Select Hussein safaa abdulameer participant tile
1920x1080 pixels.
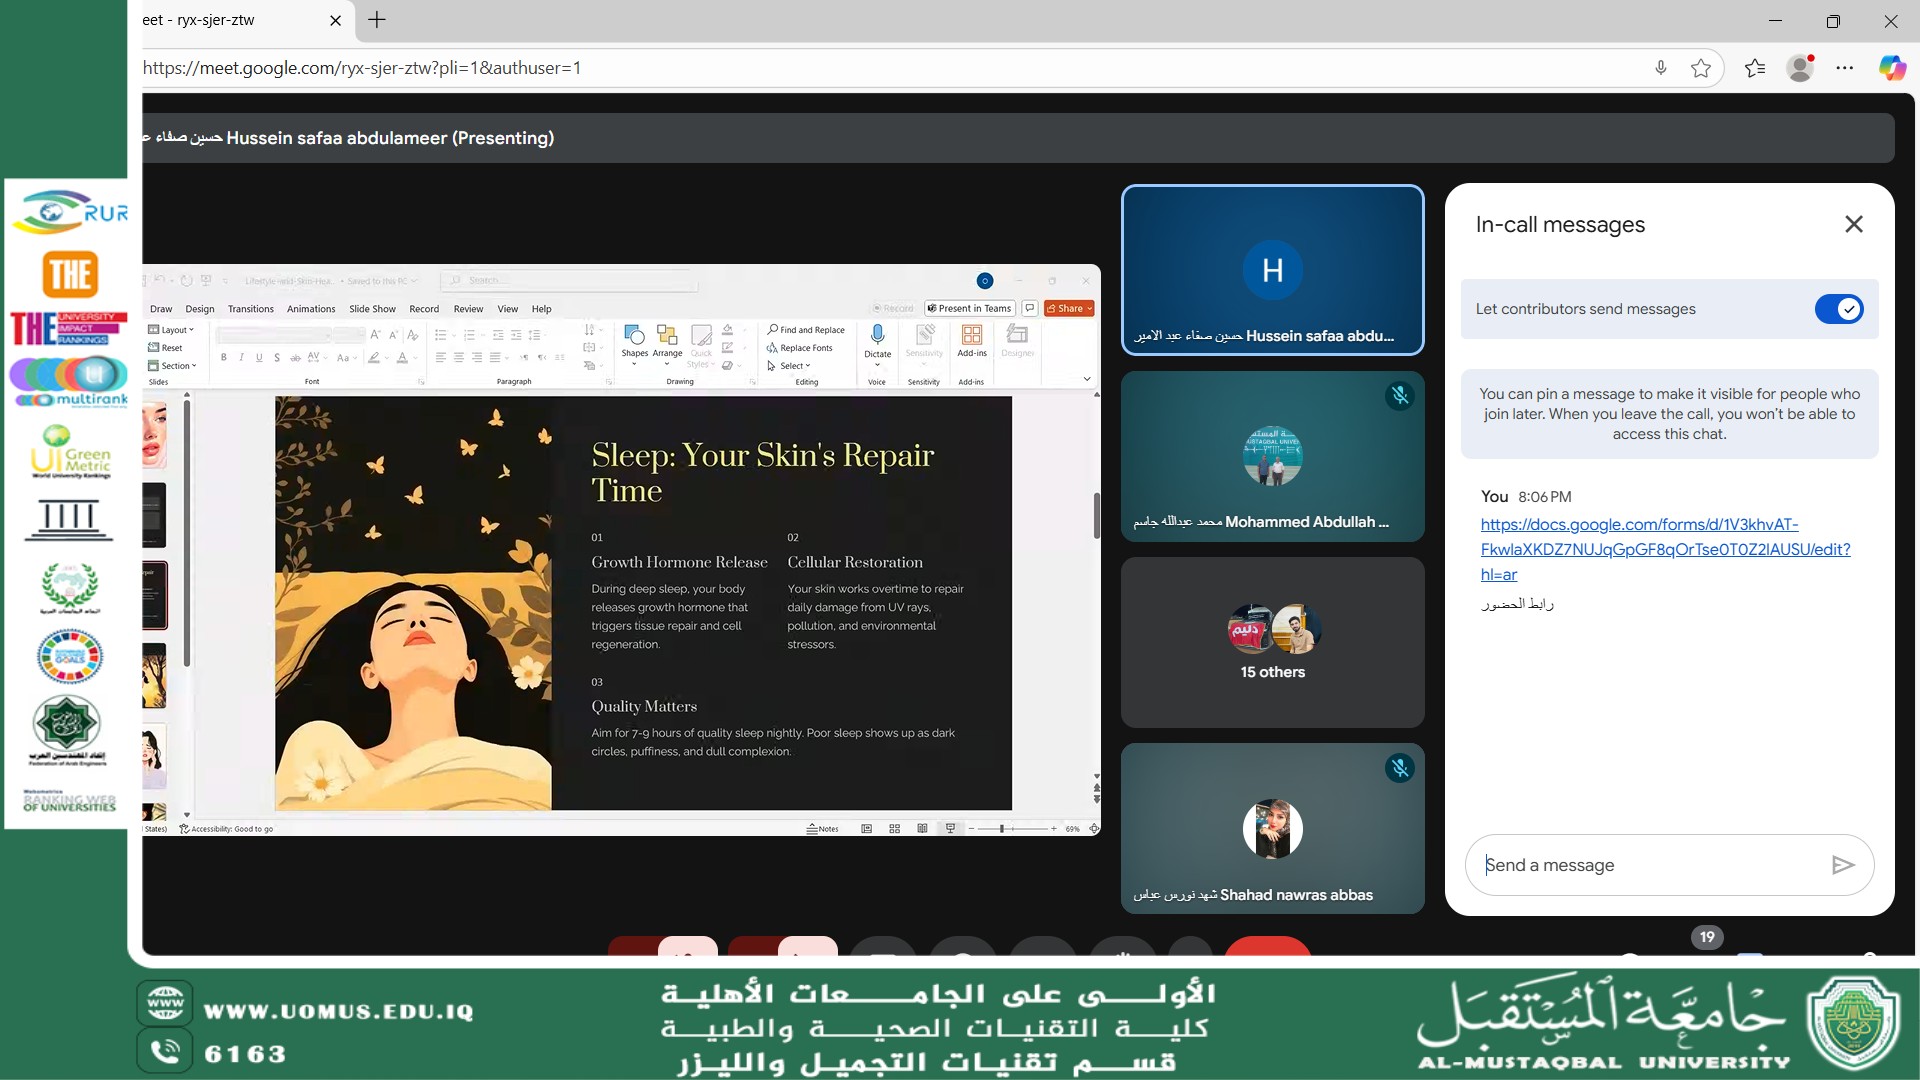click(1272, 270)
